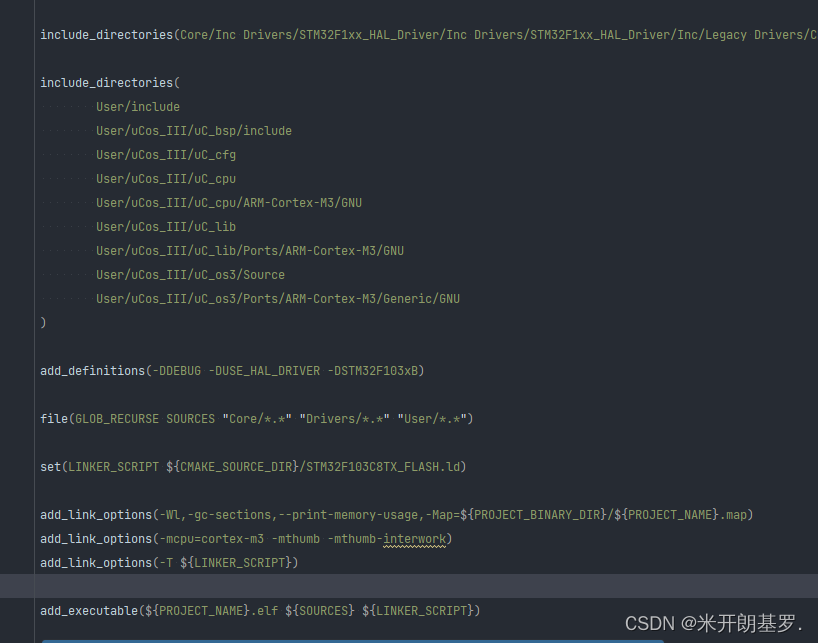Image resolution: width=818 pixels, height=643 pixels.
Task: Click the User/uCos_III/uC_cpu path
Action: point(166,178)
